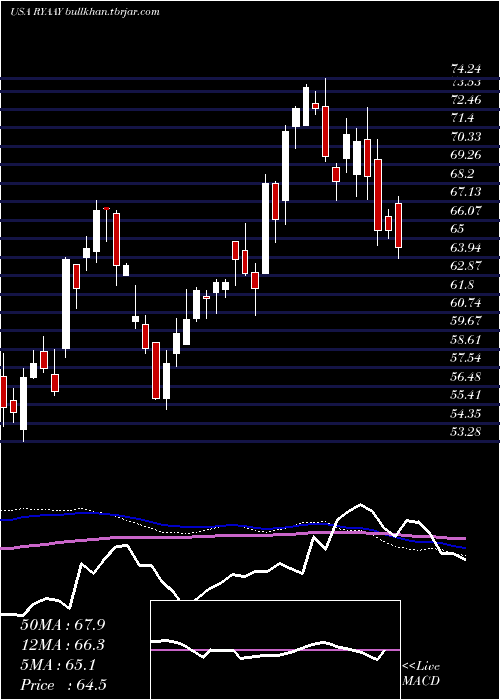
Task: Select the 55.41 axis label
Action: [x=467, y=395]
